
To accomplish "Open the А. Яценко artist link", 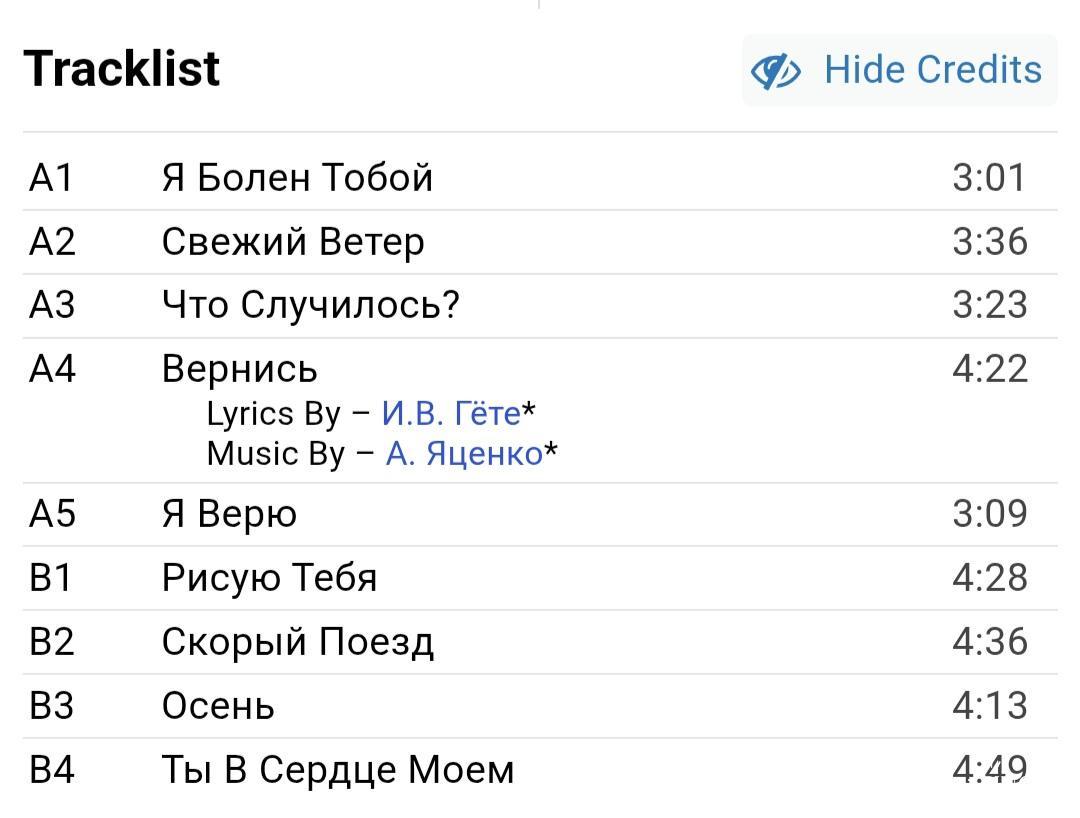I will tap(464, 454).
